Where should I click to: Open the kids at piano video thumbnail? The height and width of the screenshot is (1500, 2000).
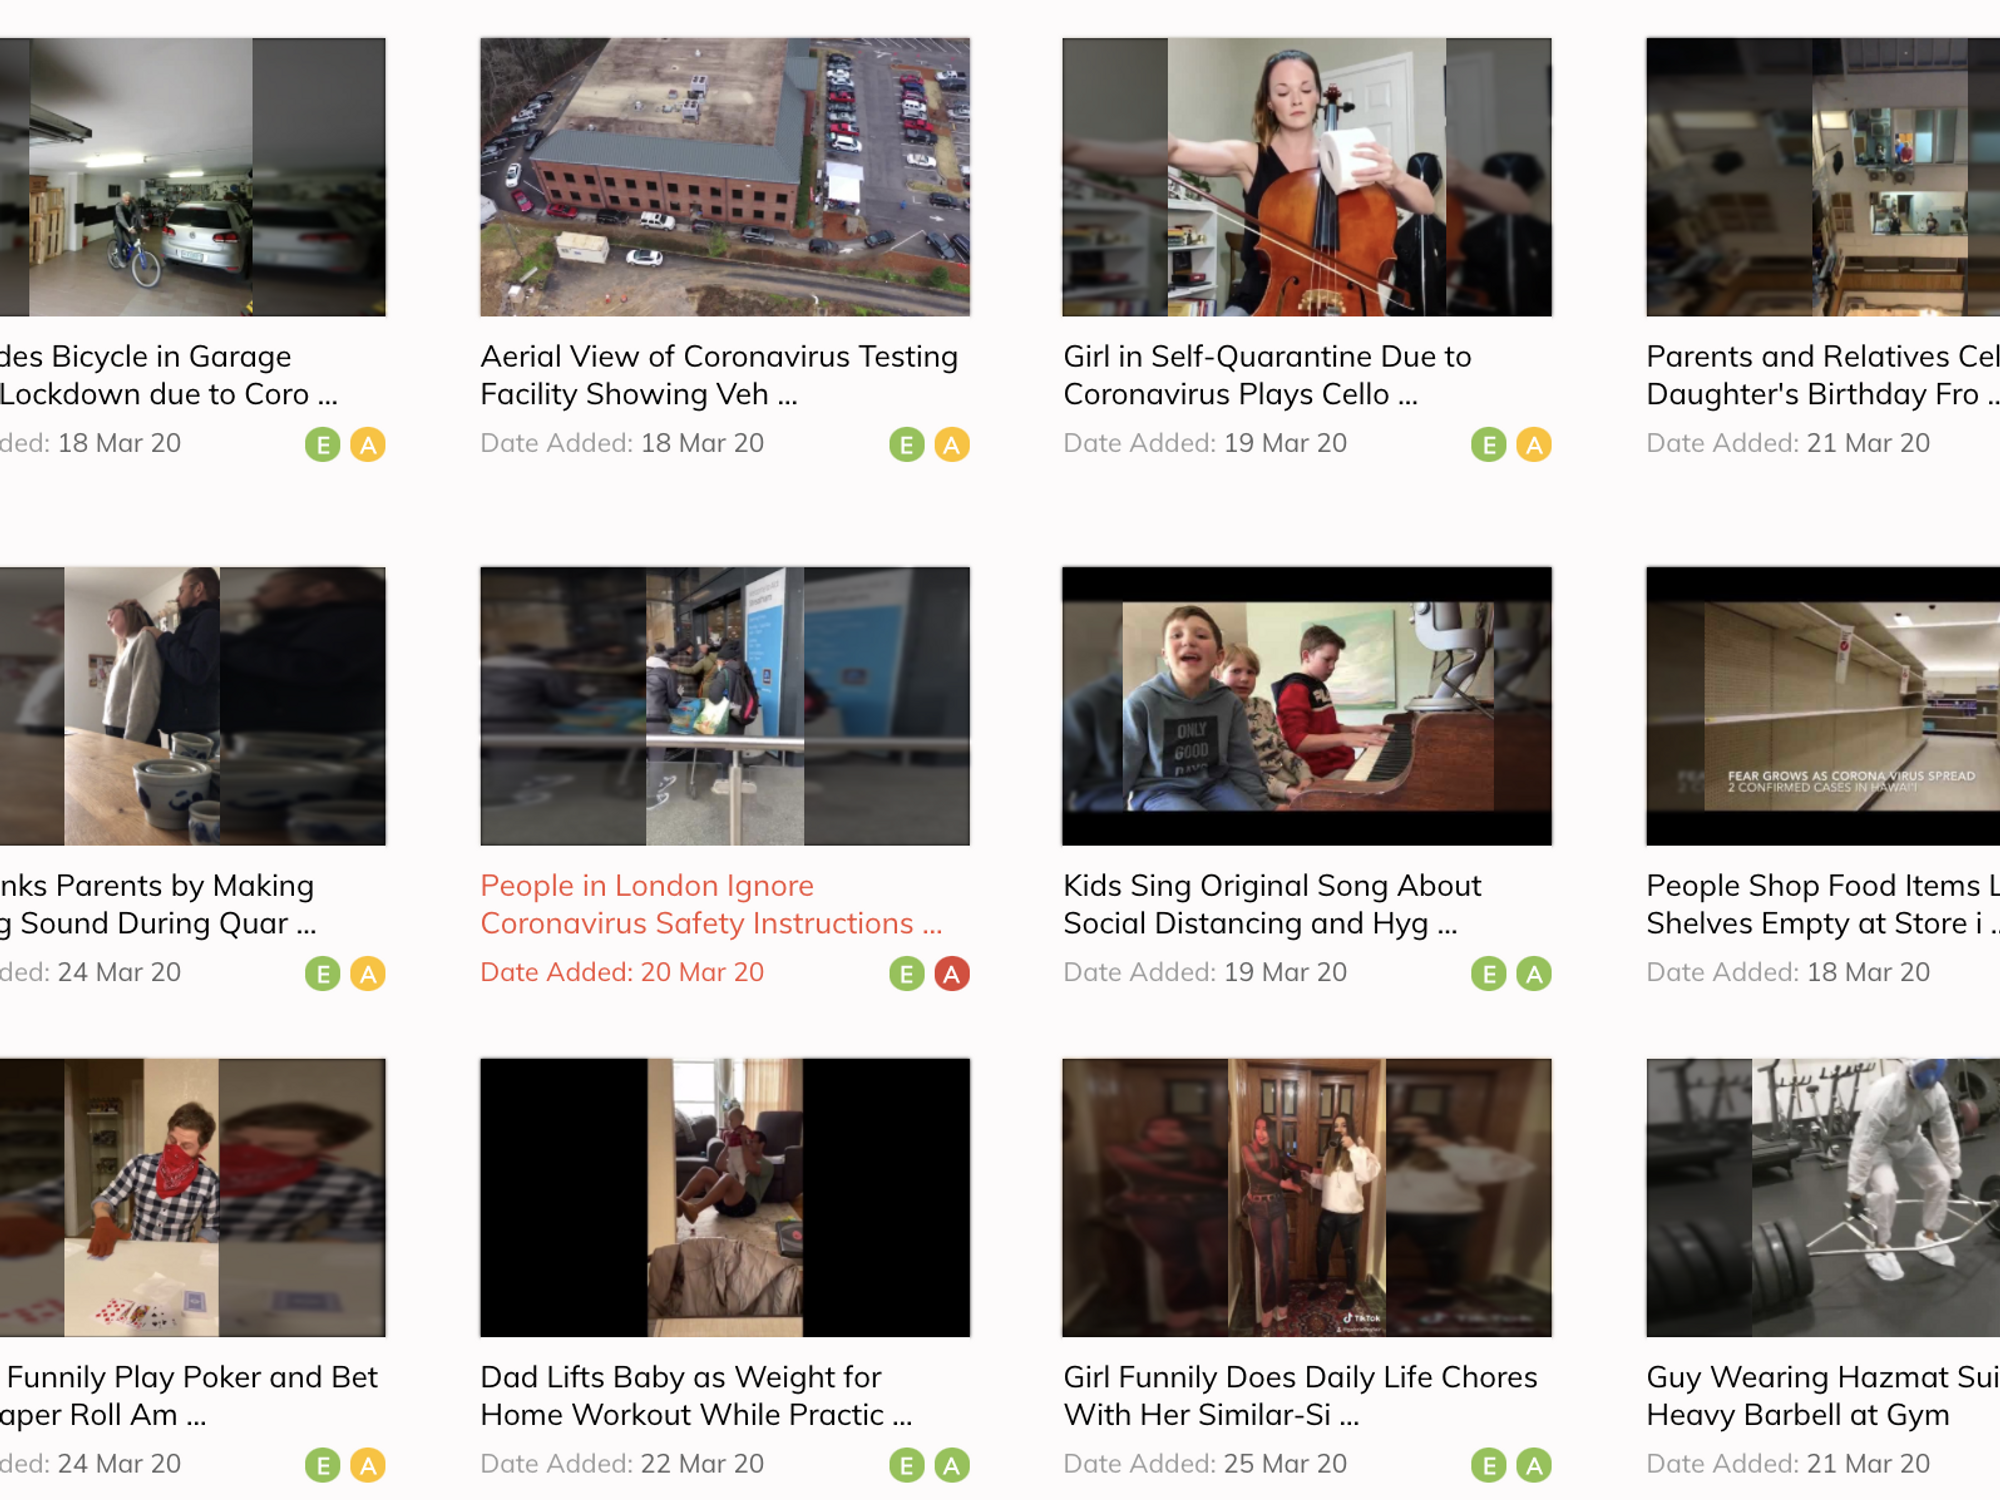1307,706
